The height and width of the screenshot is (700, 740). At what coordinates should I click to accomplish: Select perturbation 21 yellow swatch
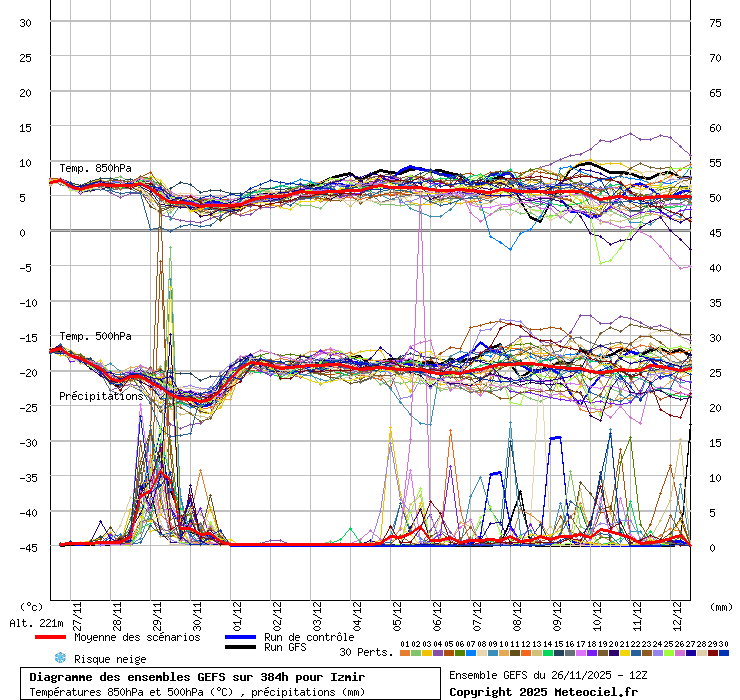click(625, 653)
